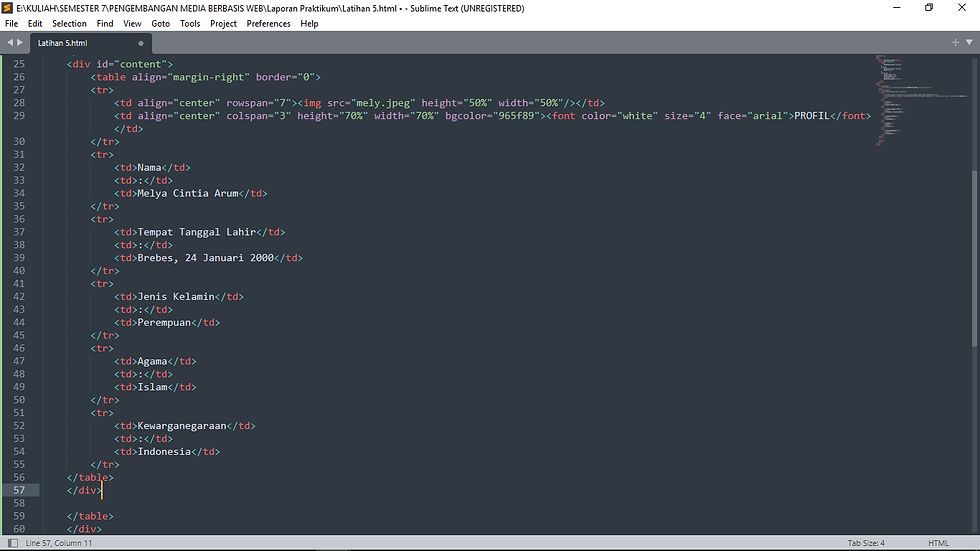Restore down the Sublime Text window
Image resolution: width=980 pixels, height=551 pixels.
point(929,8)
